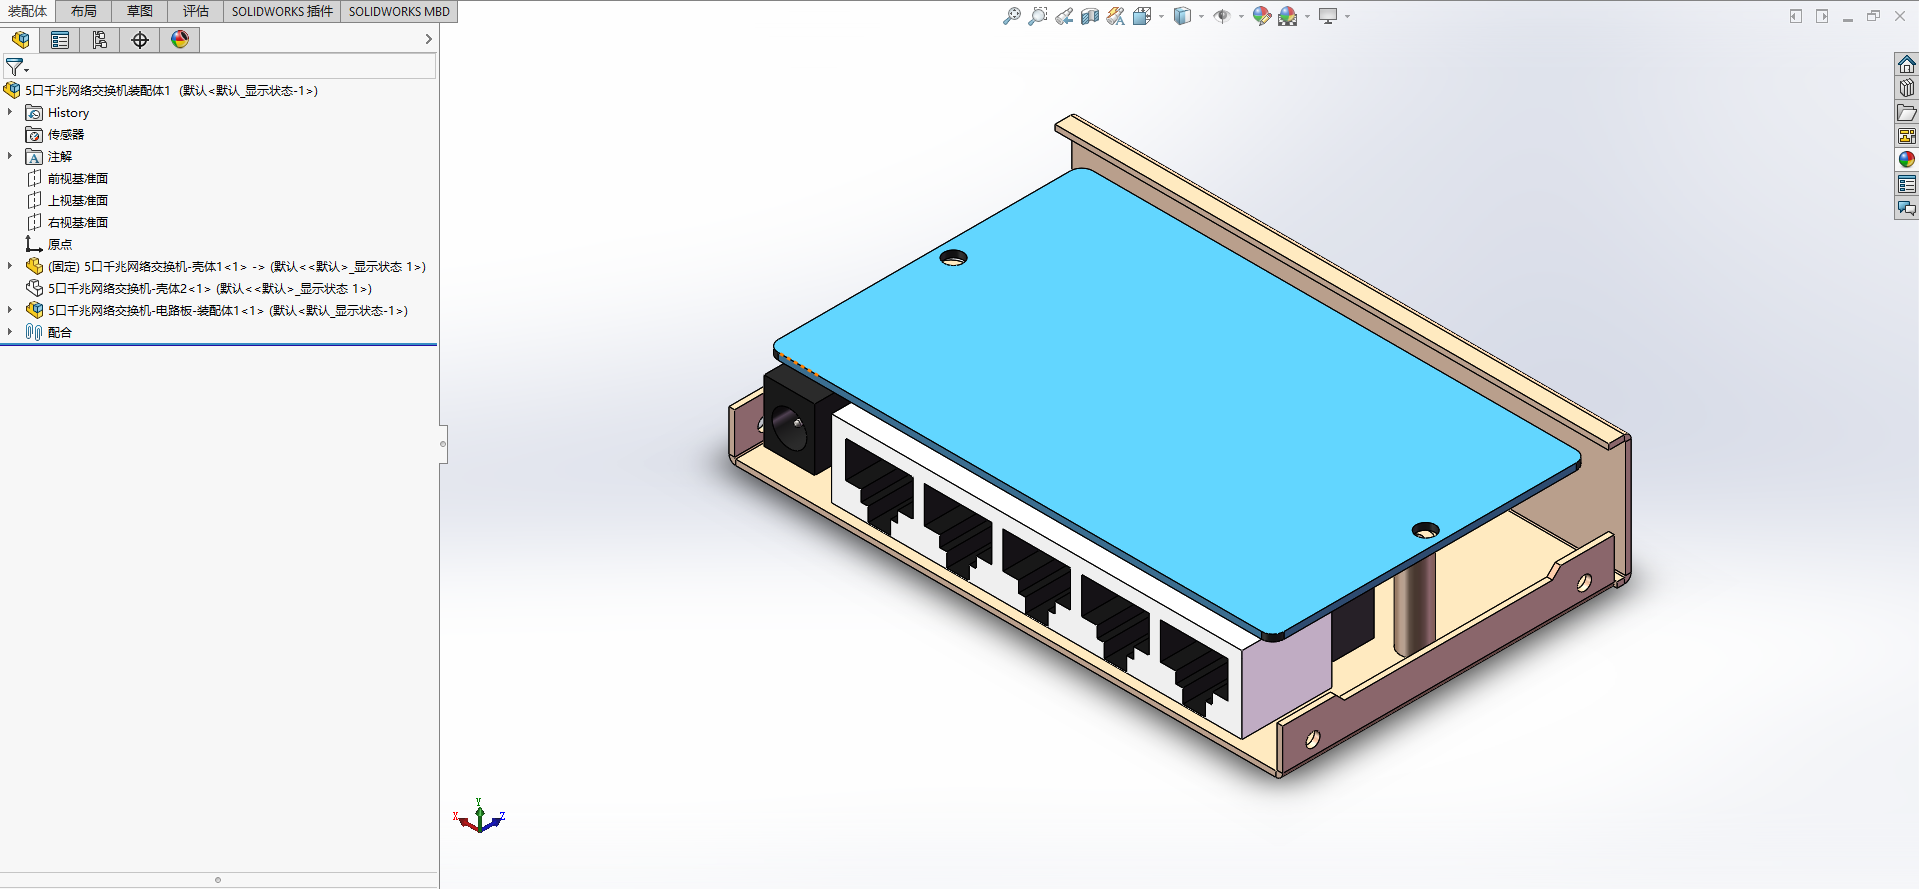Image resolution: width=1919 pixels, height=889 pixels.
Task: Click Previous View icon
Action: tap(1064, 16)
